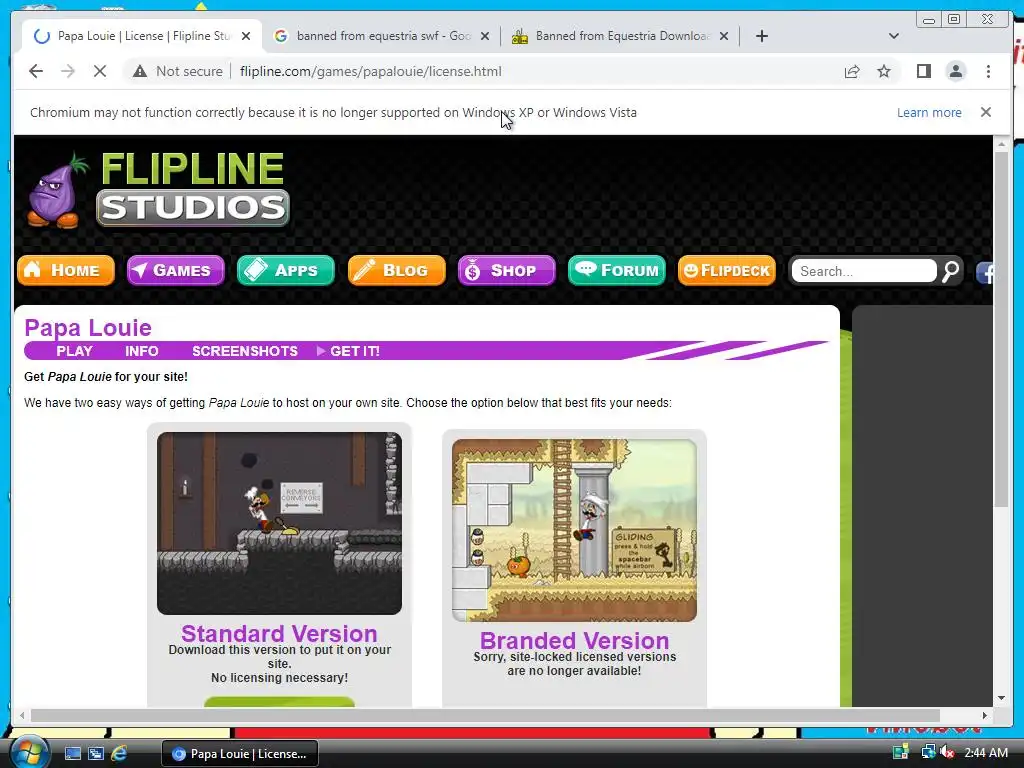Open the SCREENSHOTS tab
The image size is (1024, 768).
pyautogui.click(x=245, y=351)
